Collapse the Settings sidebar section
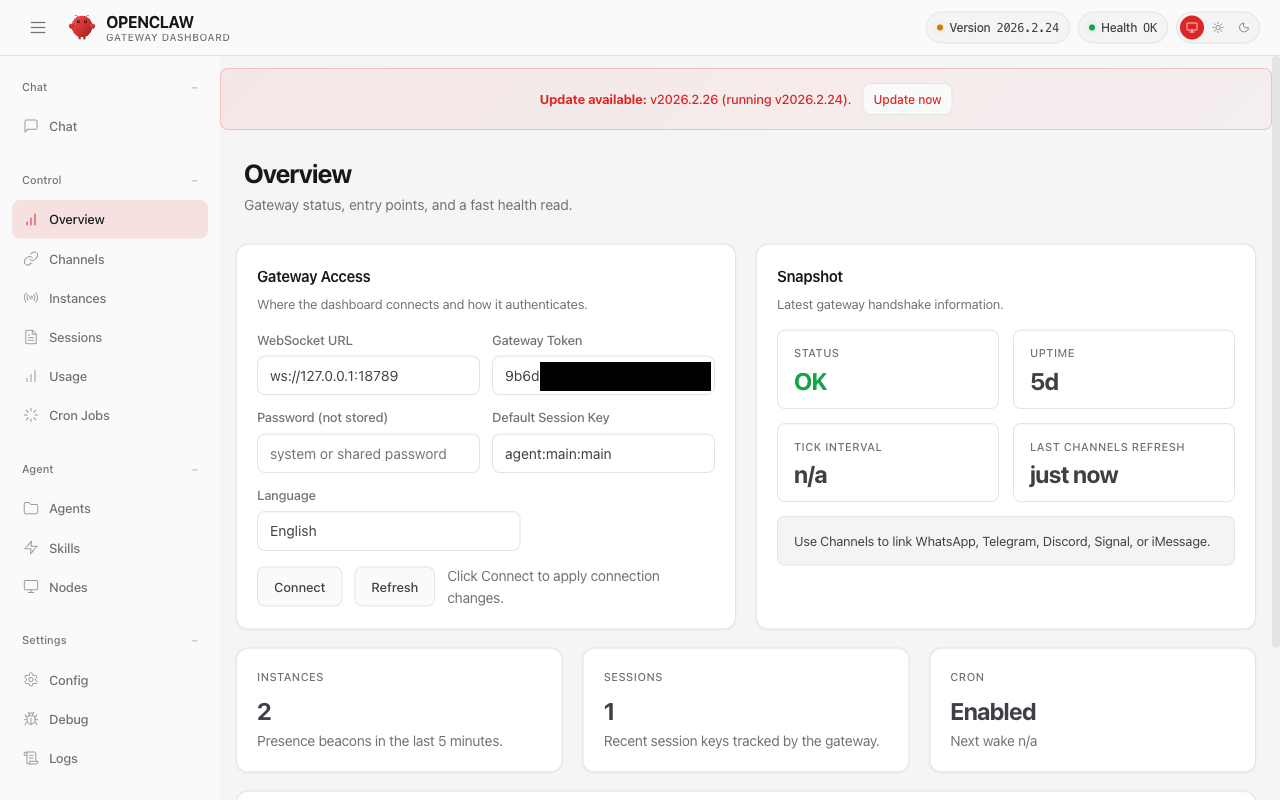This screenshot has height=800, width=1280. (x=194, y=640)
